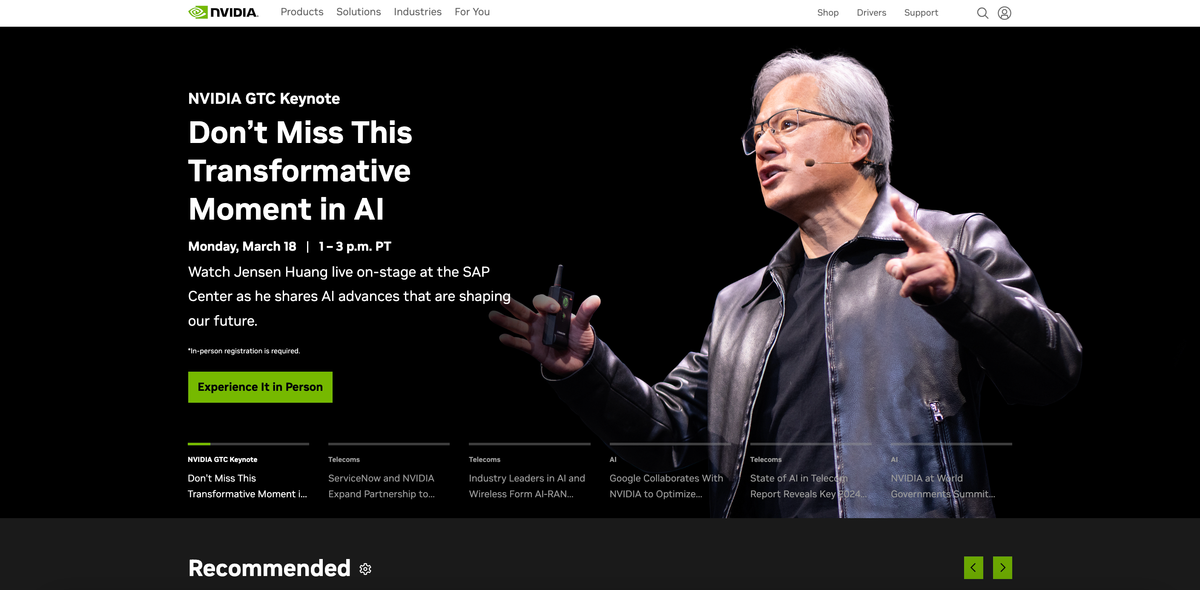Go to next recommended items arrow
Viewport: 1200px width, 590px height.
click(x=1003, y=568)
